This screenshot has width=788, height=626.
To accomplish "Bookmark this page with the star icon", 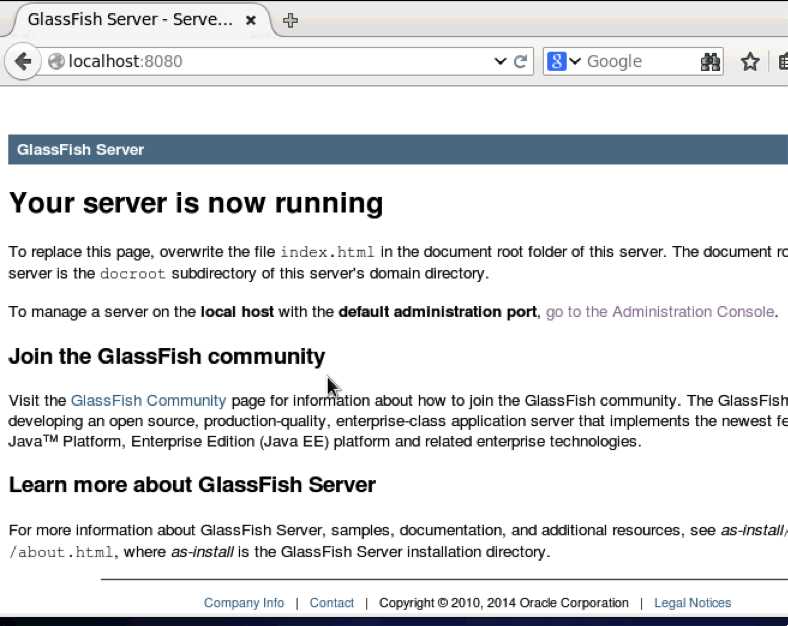I will click(x=750, y=61).
